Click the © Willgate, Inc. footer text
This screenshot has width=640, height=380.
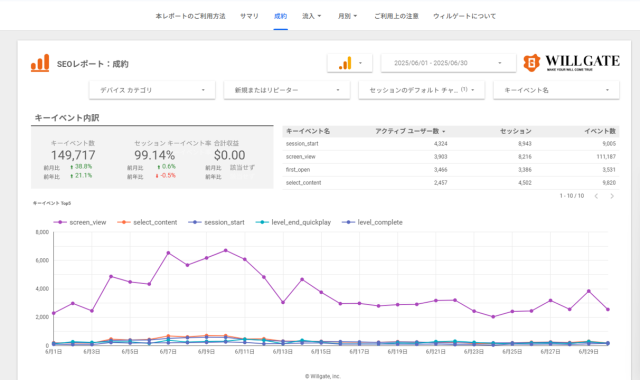tap(323, 376)
